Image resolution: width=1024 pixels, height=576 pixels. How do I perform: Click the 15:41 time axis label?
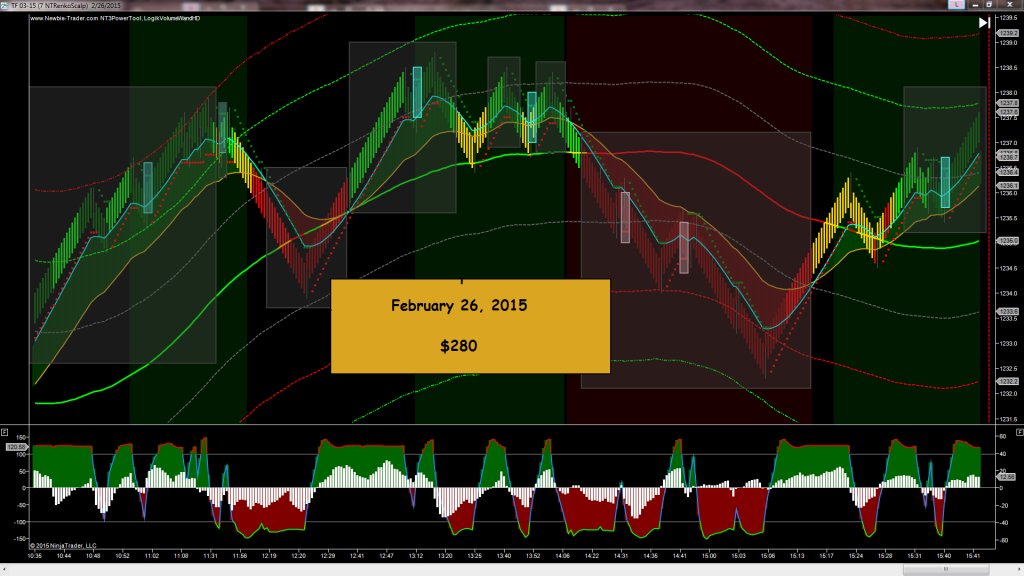[x=973, y=556]
